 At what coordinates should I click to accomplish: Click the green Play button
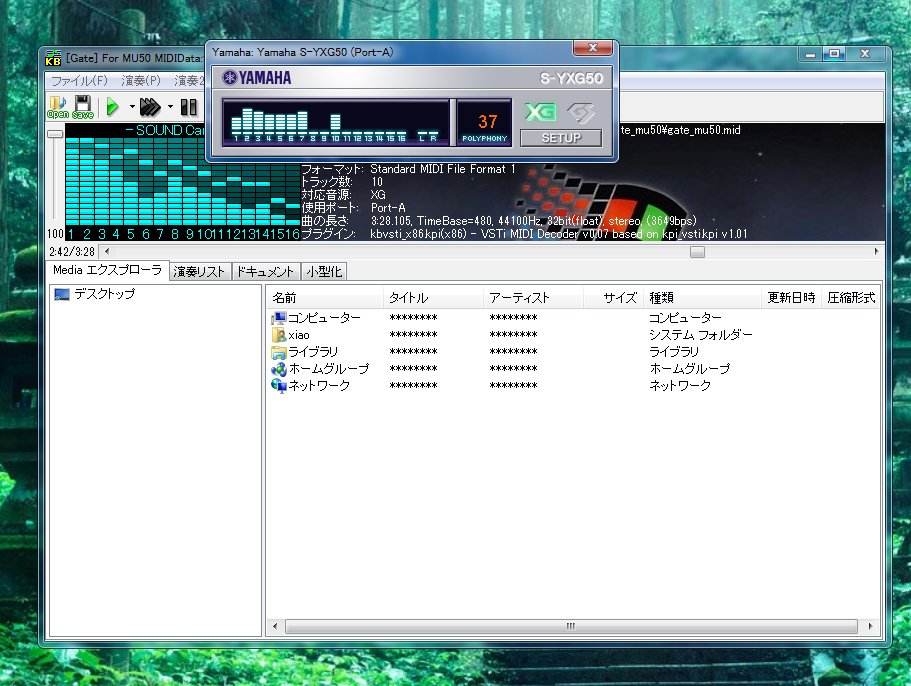point(113,107)
